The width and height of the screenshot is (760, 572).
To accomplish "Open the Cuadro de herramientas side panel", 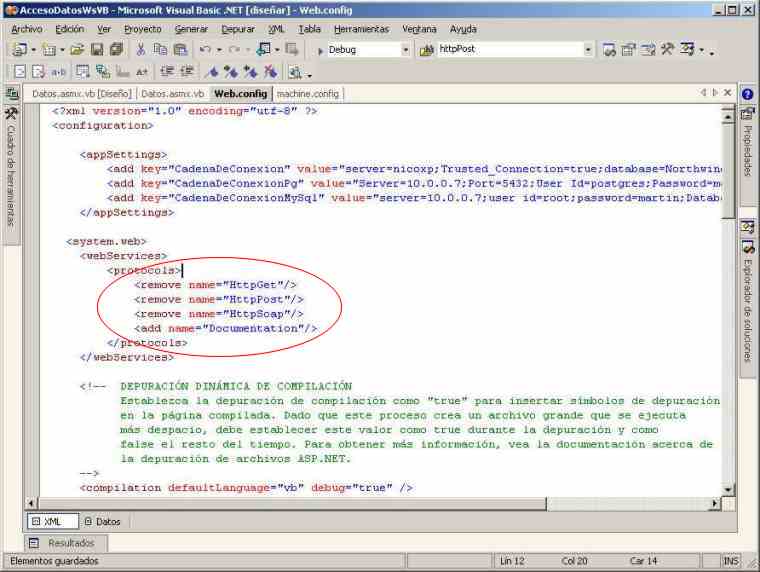I will tap(11, 175).
